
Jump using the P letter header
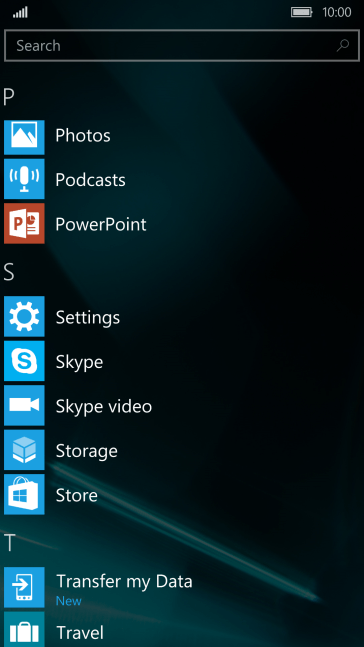click(8, 97)
